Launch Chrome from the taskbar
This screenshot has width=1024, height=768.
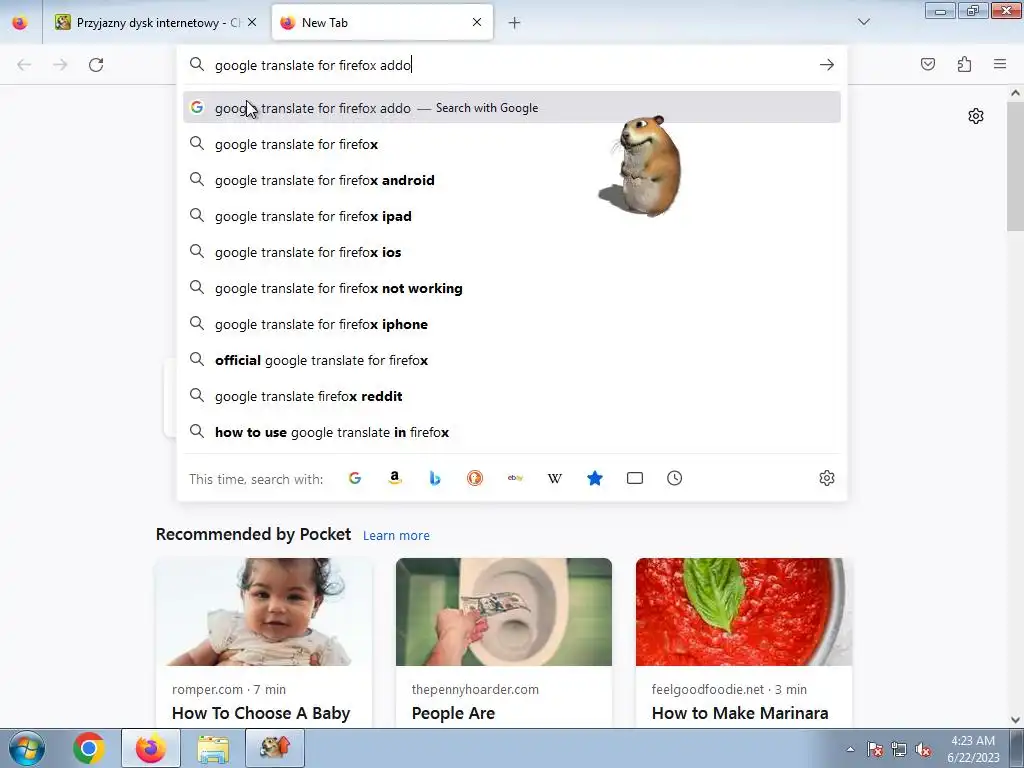pos(89,748)
